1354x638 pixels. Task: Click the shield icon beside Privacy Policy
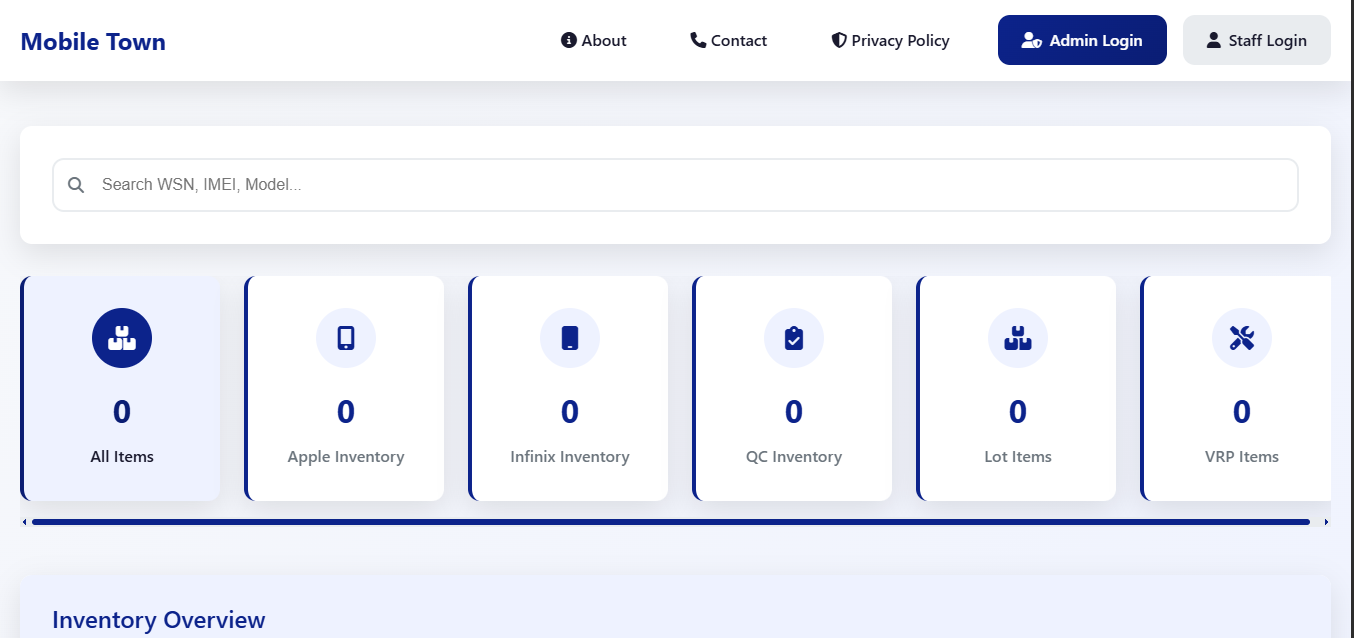coord(839,40)
